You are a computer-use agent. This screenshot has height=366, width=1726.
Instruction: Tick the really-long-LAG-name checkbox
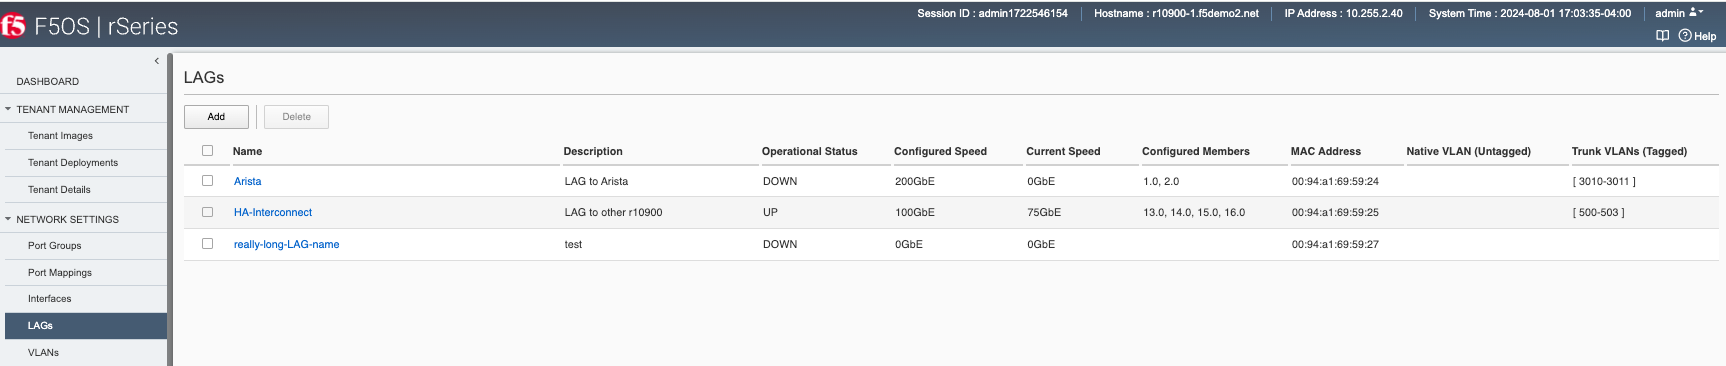coord(208,243)
